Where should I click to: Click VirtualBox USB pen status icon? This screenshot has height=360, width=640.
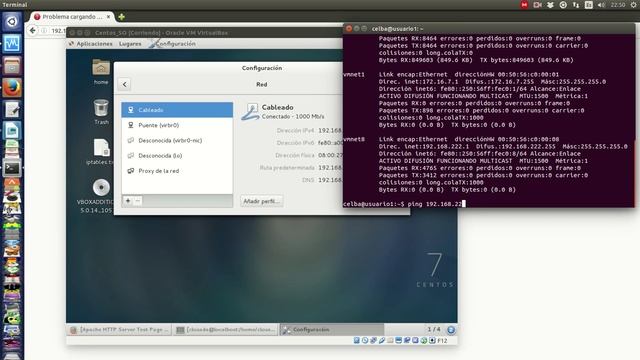[382, 340]
